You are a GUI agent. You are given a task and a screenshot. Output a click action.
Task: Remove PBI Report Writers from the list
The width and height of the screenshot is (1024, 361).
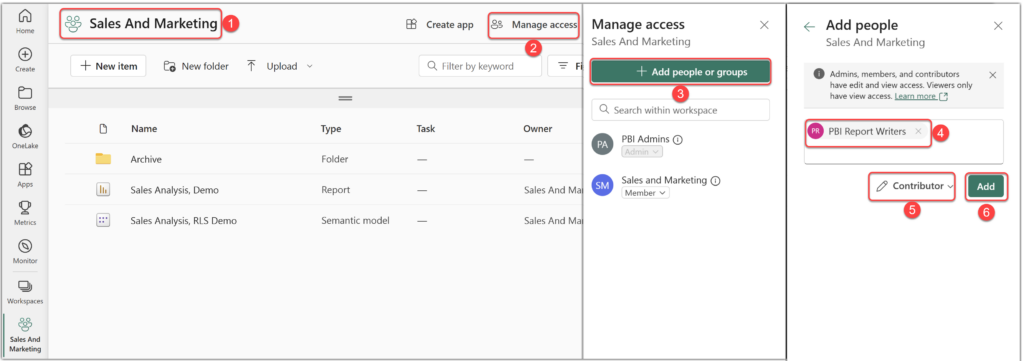tap(918, 131)
